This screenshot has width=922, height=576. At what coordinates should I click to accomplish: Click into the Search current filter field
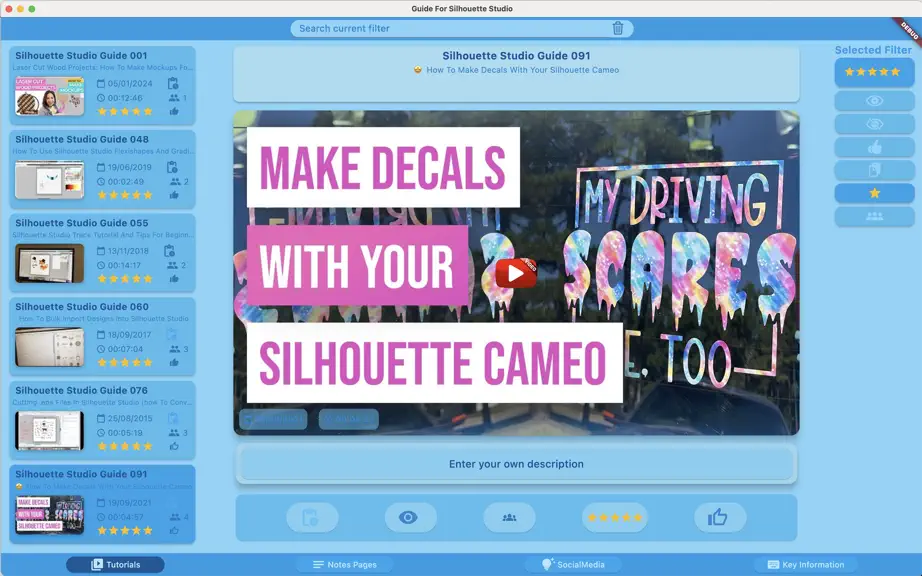[462, 28]
